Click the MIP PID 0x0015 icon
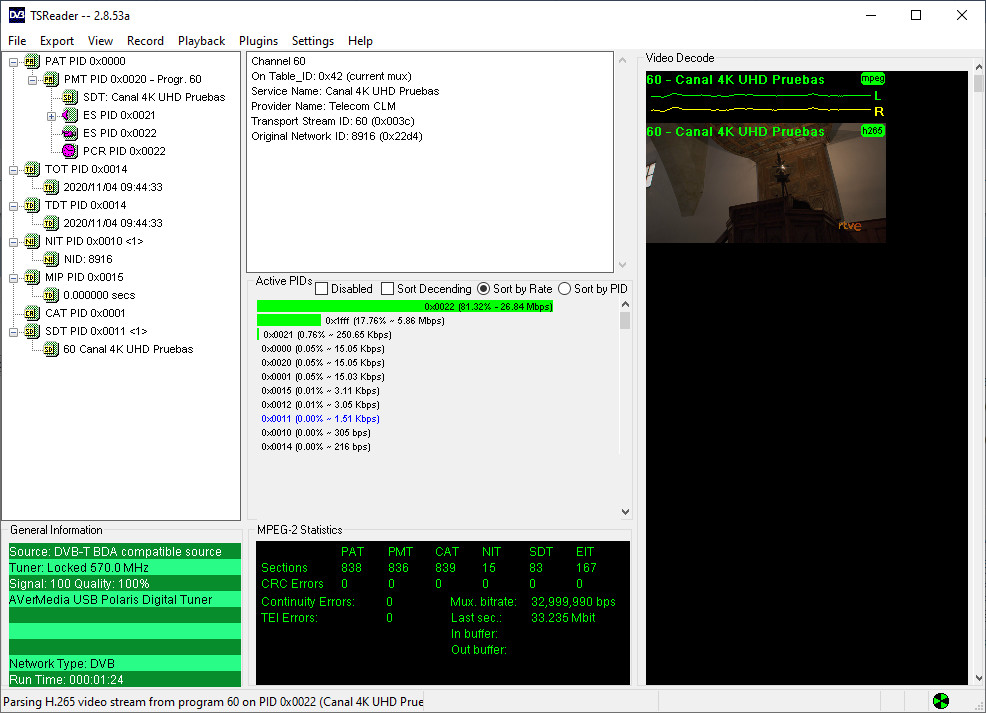The height and width of the screenshot is (713, 986). [31, 277]
